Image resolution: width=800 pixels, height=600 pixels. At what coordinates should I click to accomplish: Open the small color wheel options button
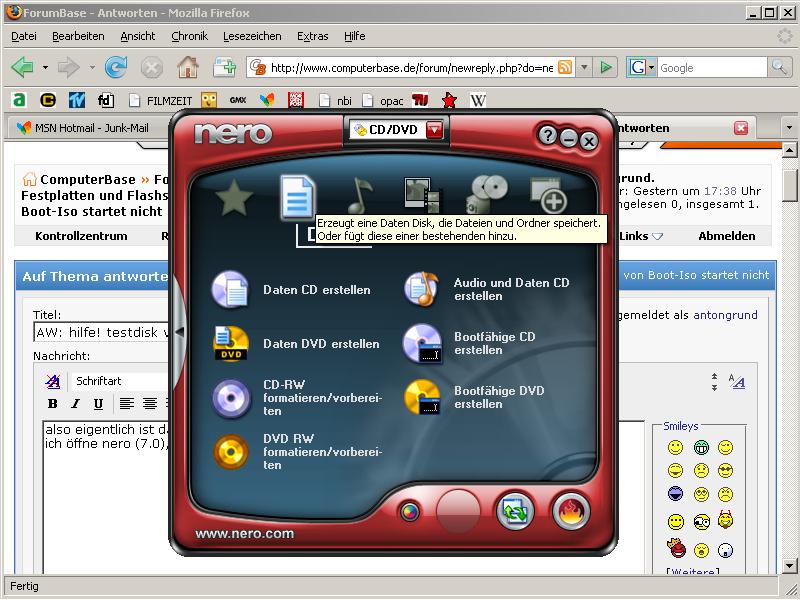(410, 512)
